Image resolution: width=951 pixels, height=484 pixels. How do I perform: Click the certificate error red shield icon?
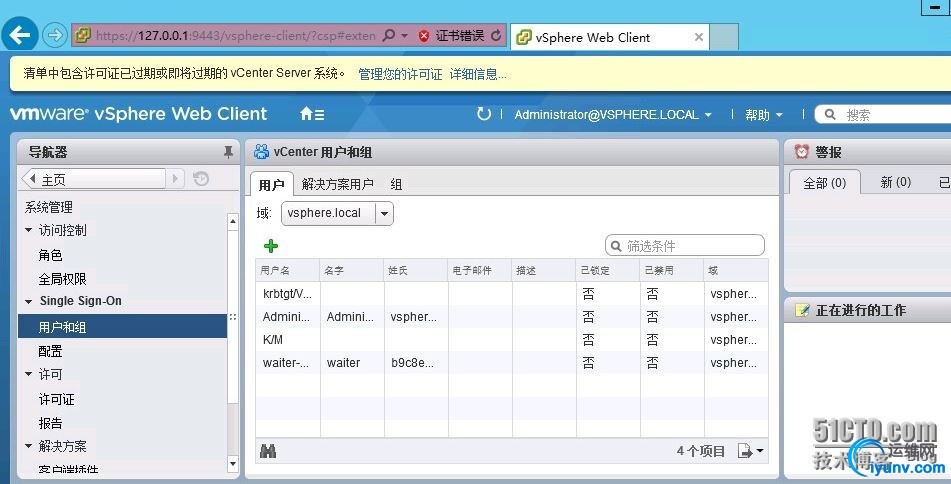[425, 36]
